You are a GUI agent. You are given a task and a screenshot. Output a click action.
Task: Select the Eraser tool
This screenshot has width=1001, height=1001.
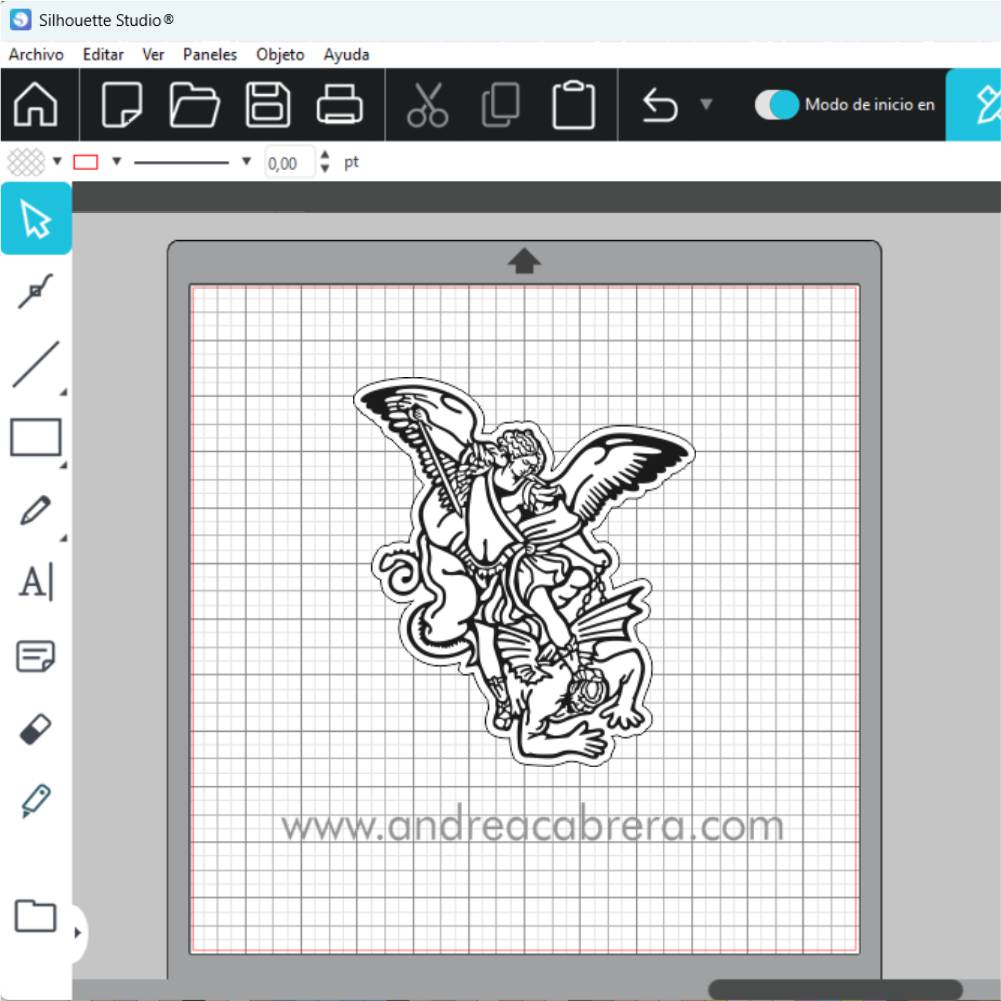coord(35,729)
